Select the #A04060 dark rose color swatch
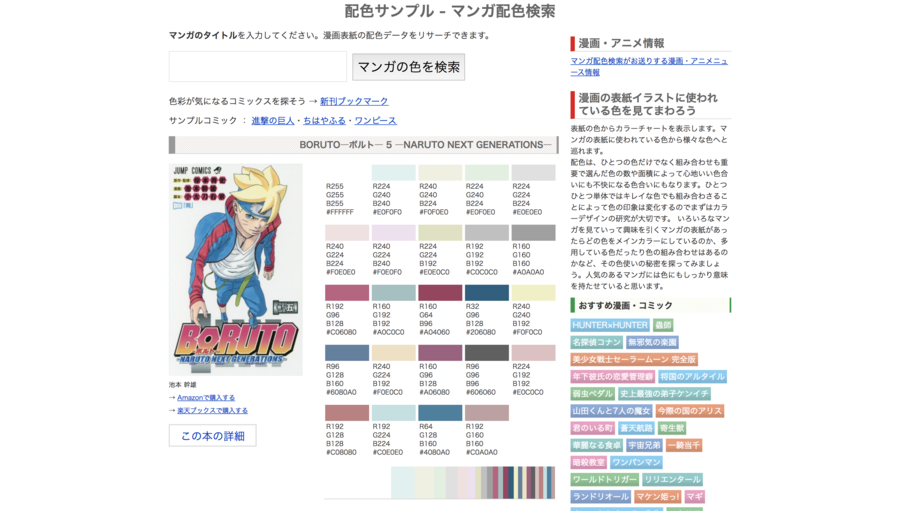The width and height of the screenshot is (900, 511). point(440,293)
